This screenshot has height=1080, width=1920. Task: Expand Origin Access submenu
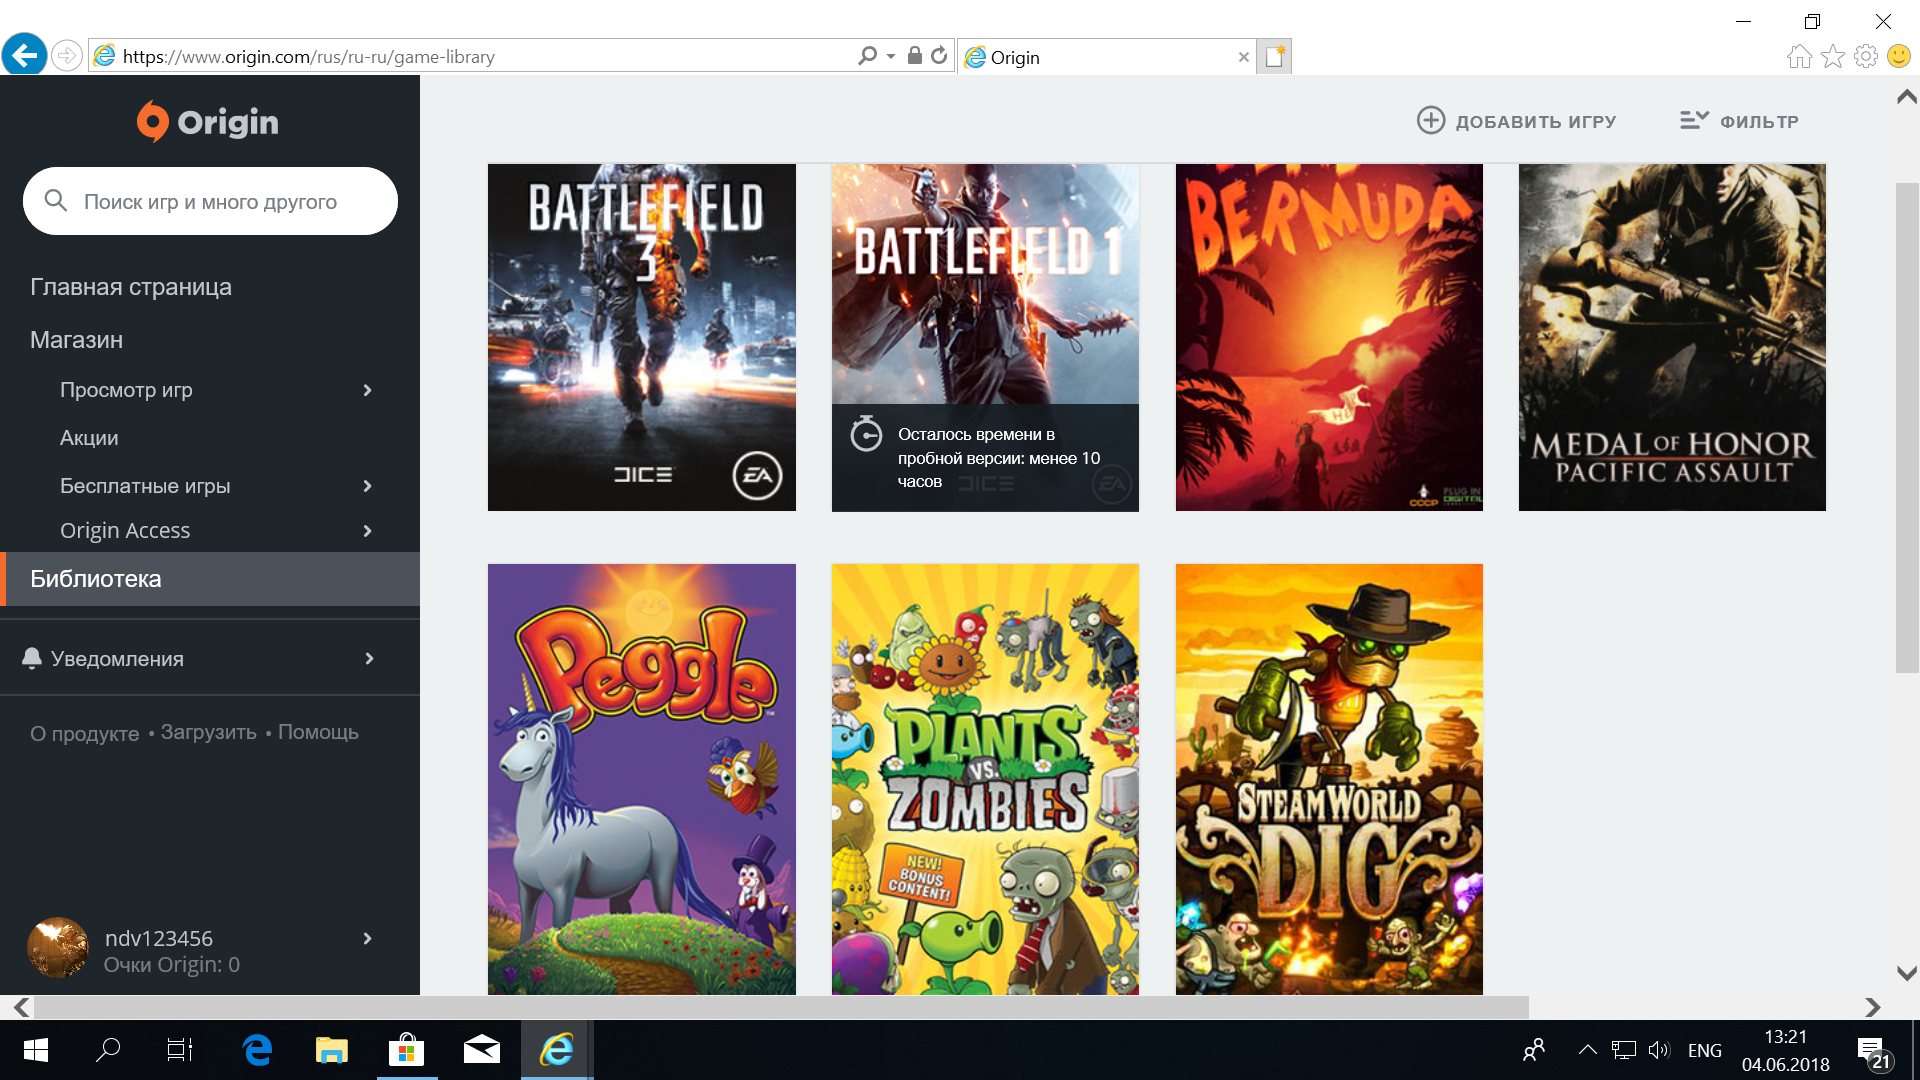367,531
